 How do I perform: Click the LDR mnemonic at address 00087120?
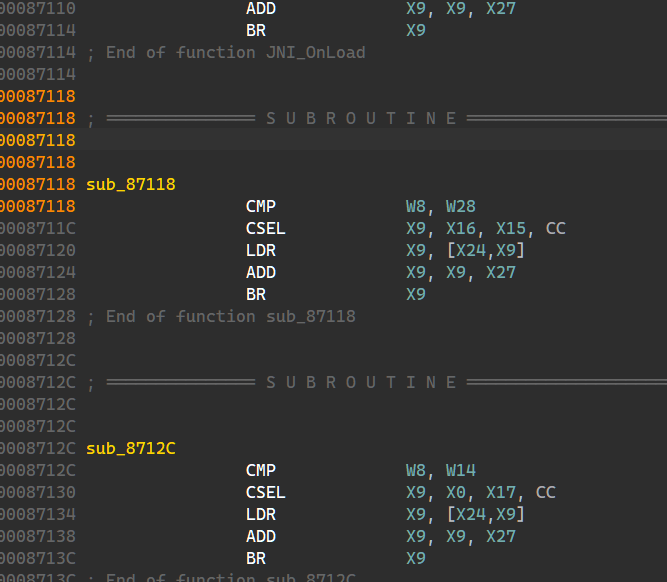[261, 250]
